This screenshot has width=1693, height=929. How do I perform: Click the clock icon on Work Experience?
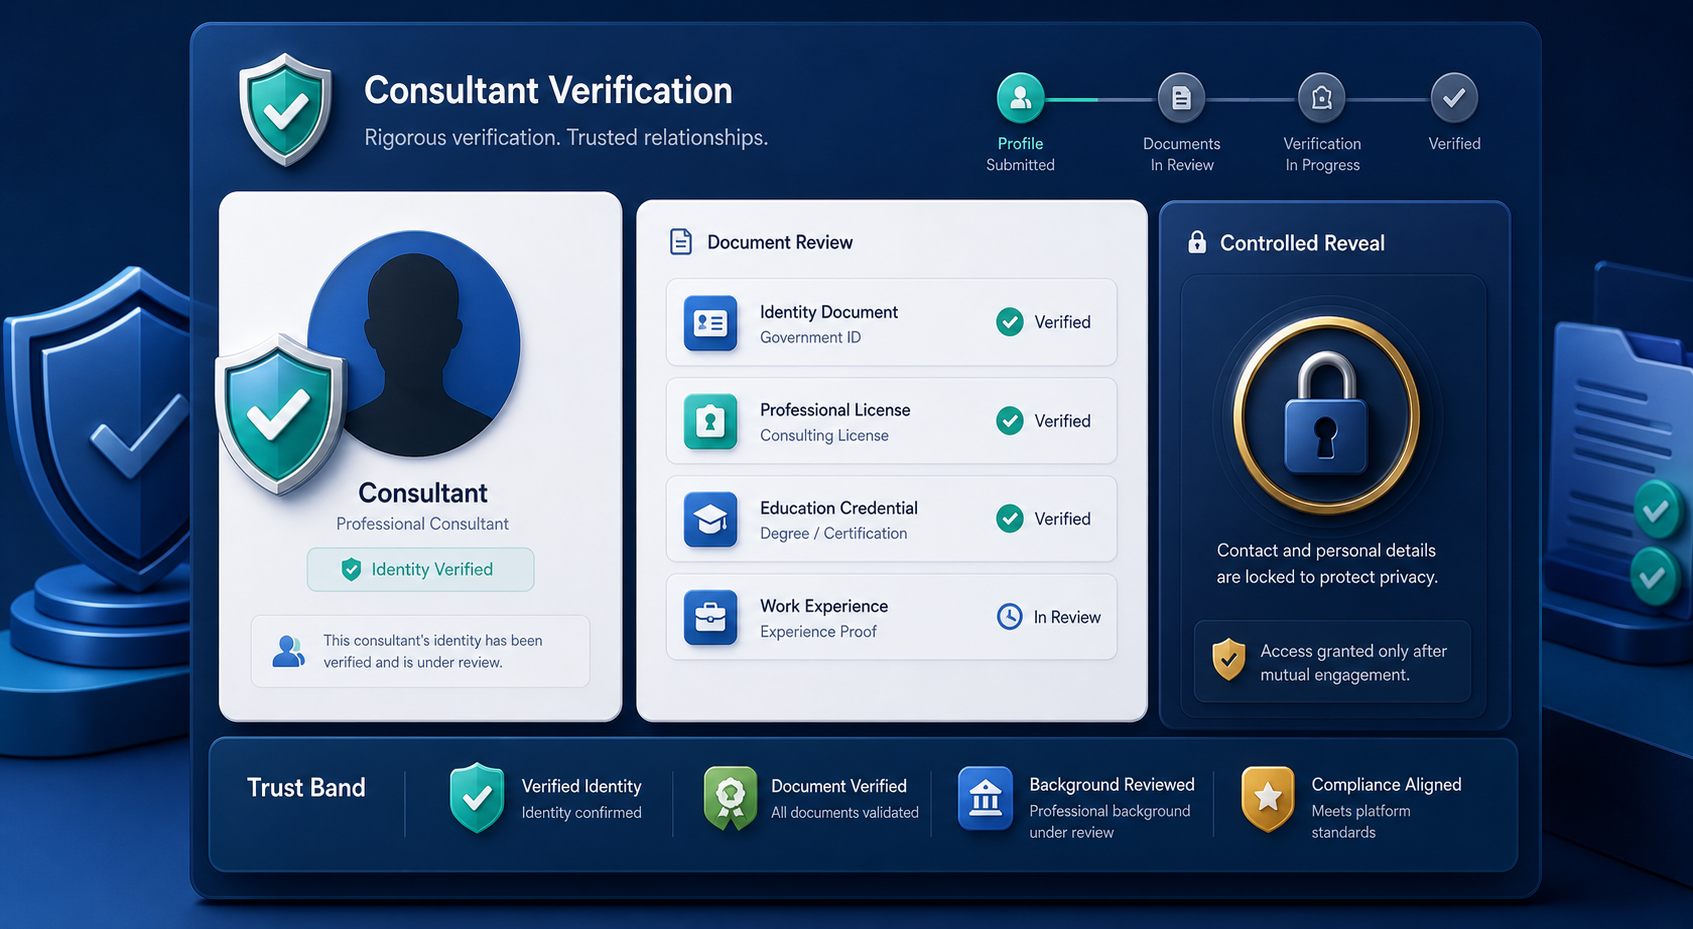click(x=1010, y=617)
